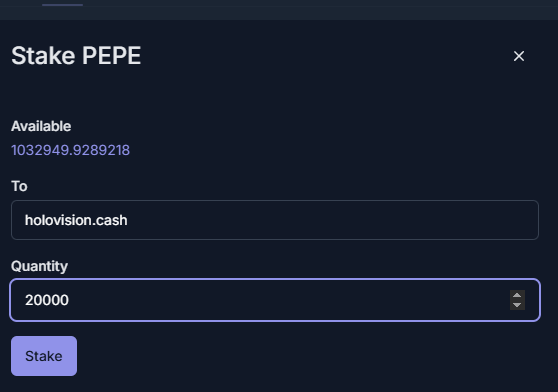Click the Available label
The height and width of the screenshot is (392, 558).
click(41, 126)
